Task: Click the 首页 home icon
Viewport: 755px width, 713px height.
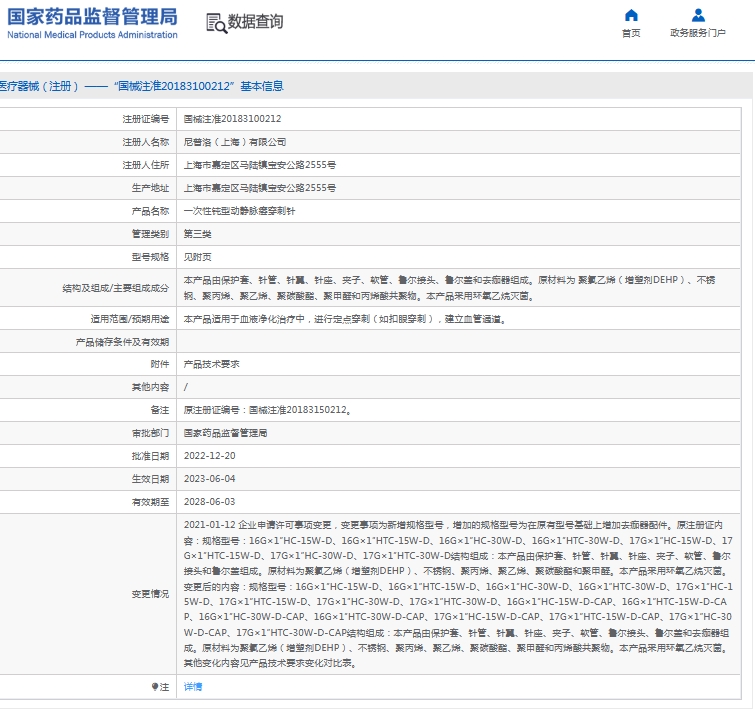Action: click(x=631, y=15)
